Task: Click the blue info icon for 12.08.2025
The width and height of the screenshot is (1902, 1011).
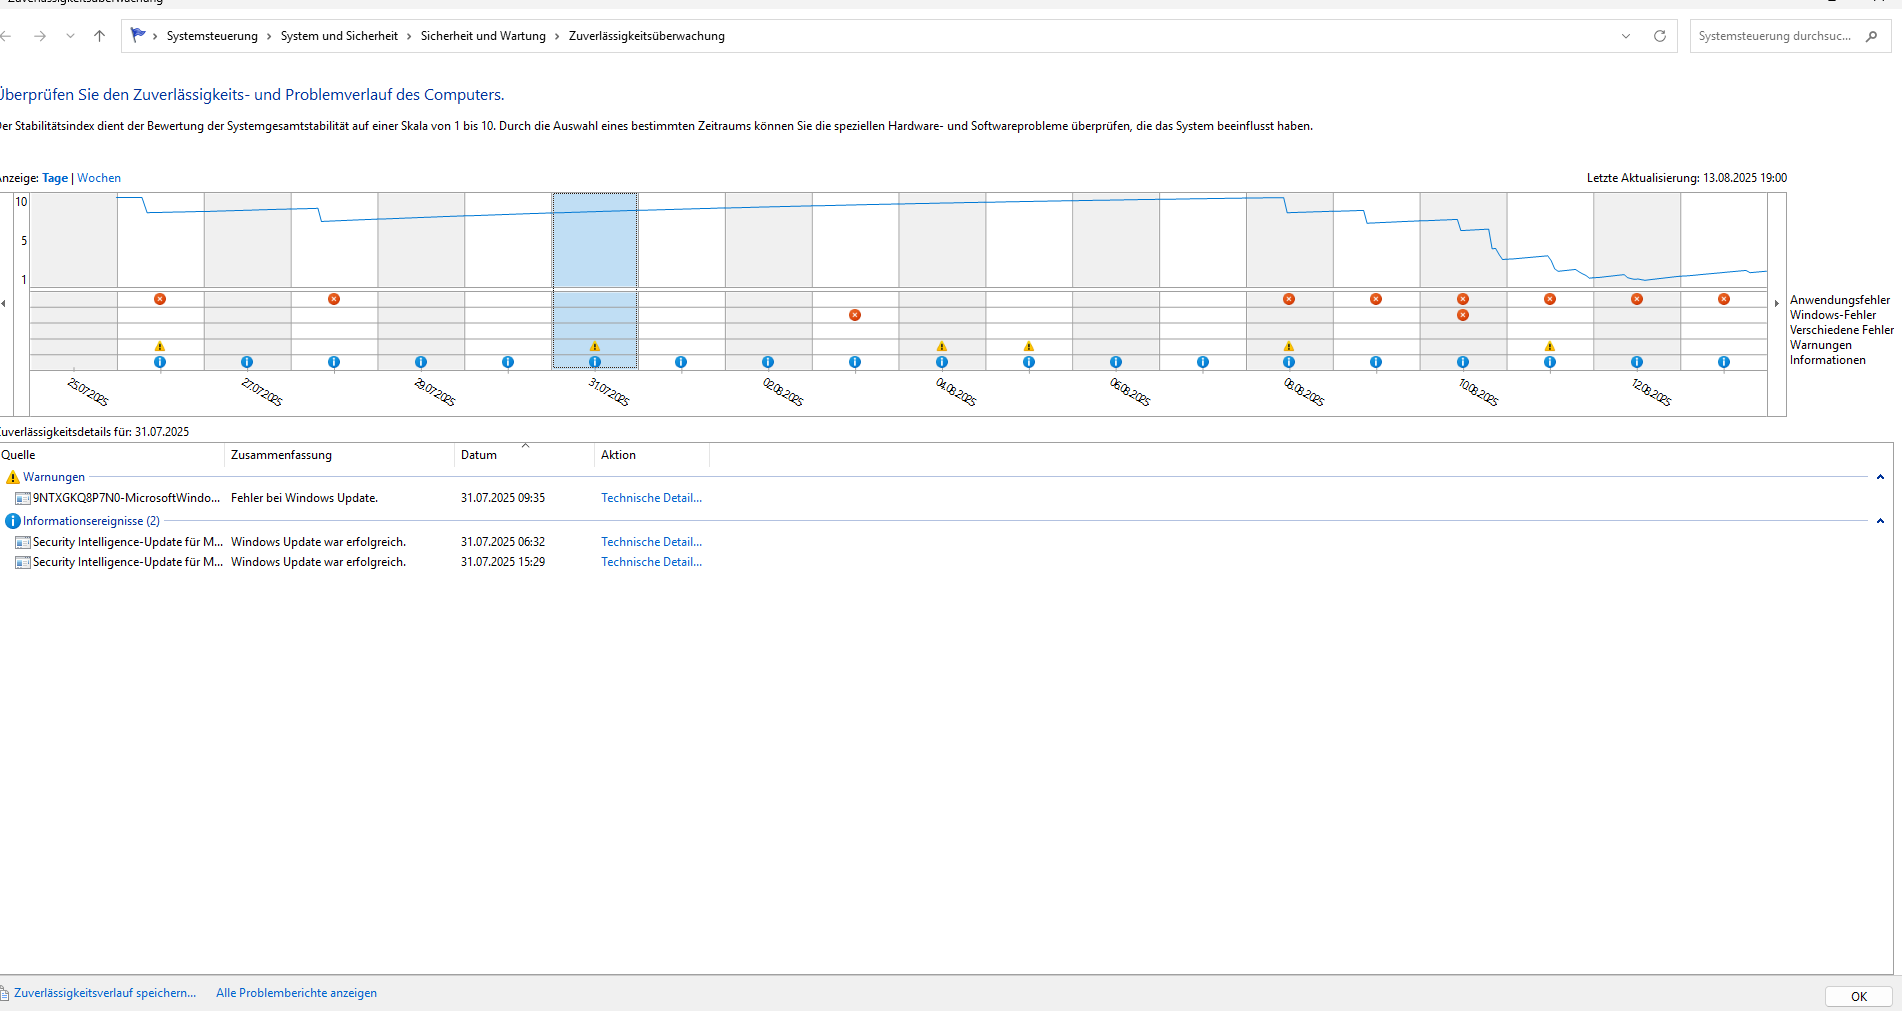Action: pos(1637,362)
